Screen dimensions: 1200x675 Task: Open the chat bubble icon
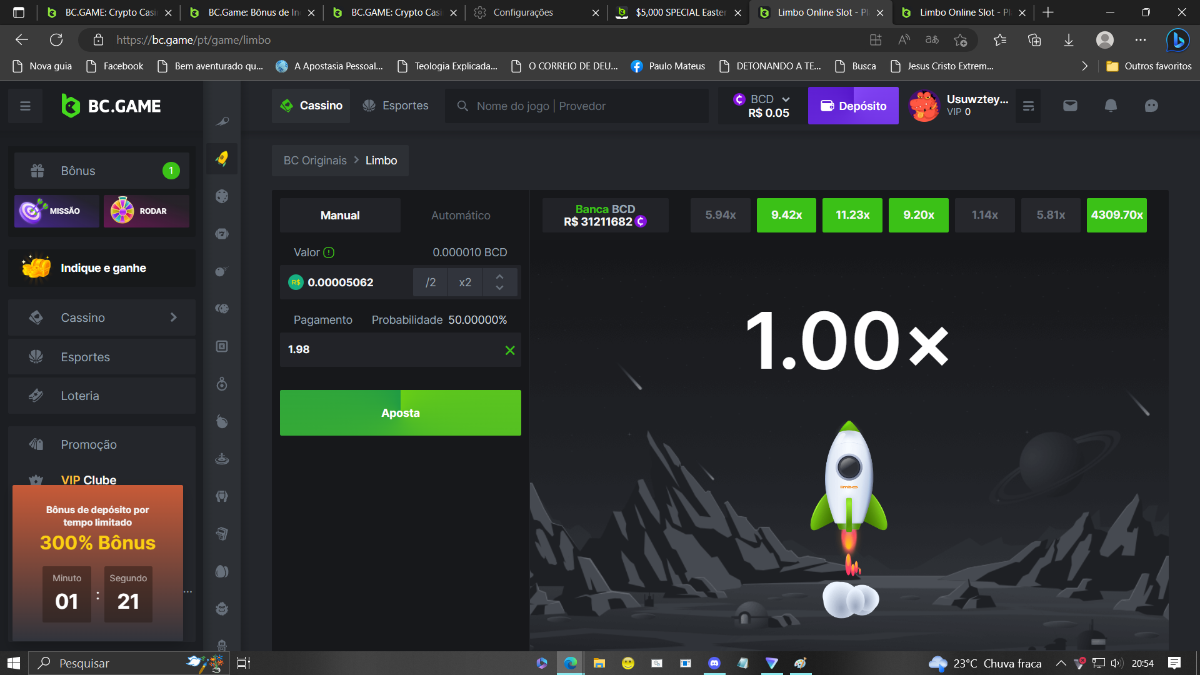coord(1151,106)
